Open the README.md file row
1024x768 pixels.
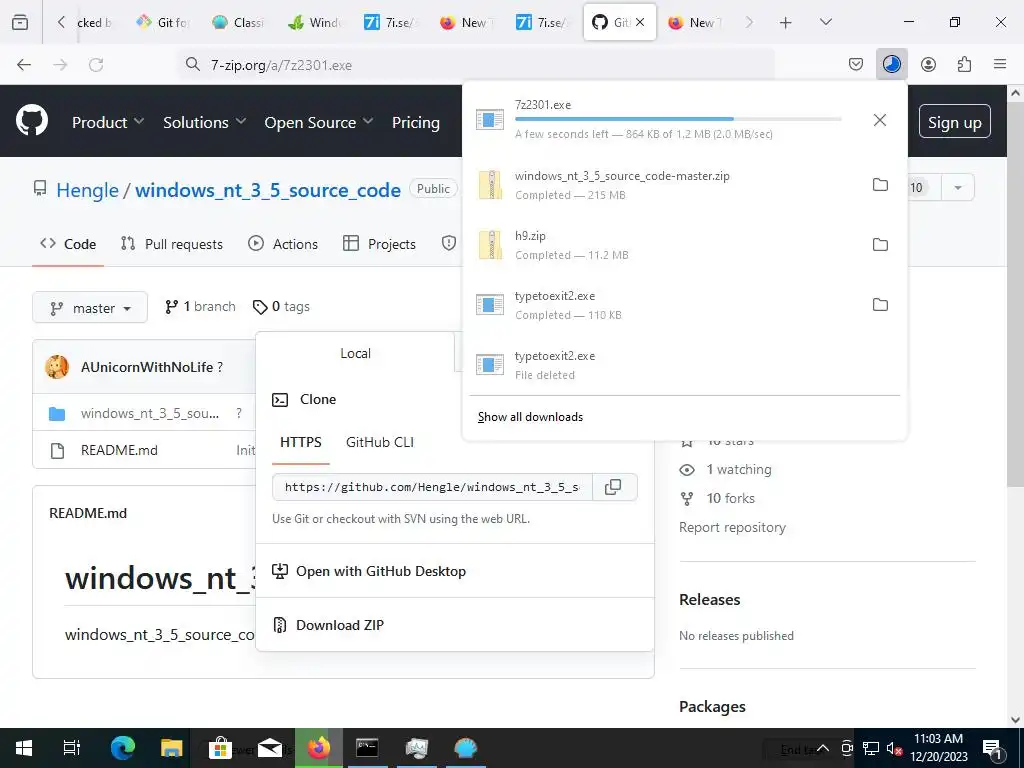pos(119,450)
